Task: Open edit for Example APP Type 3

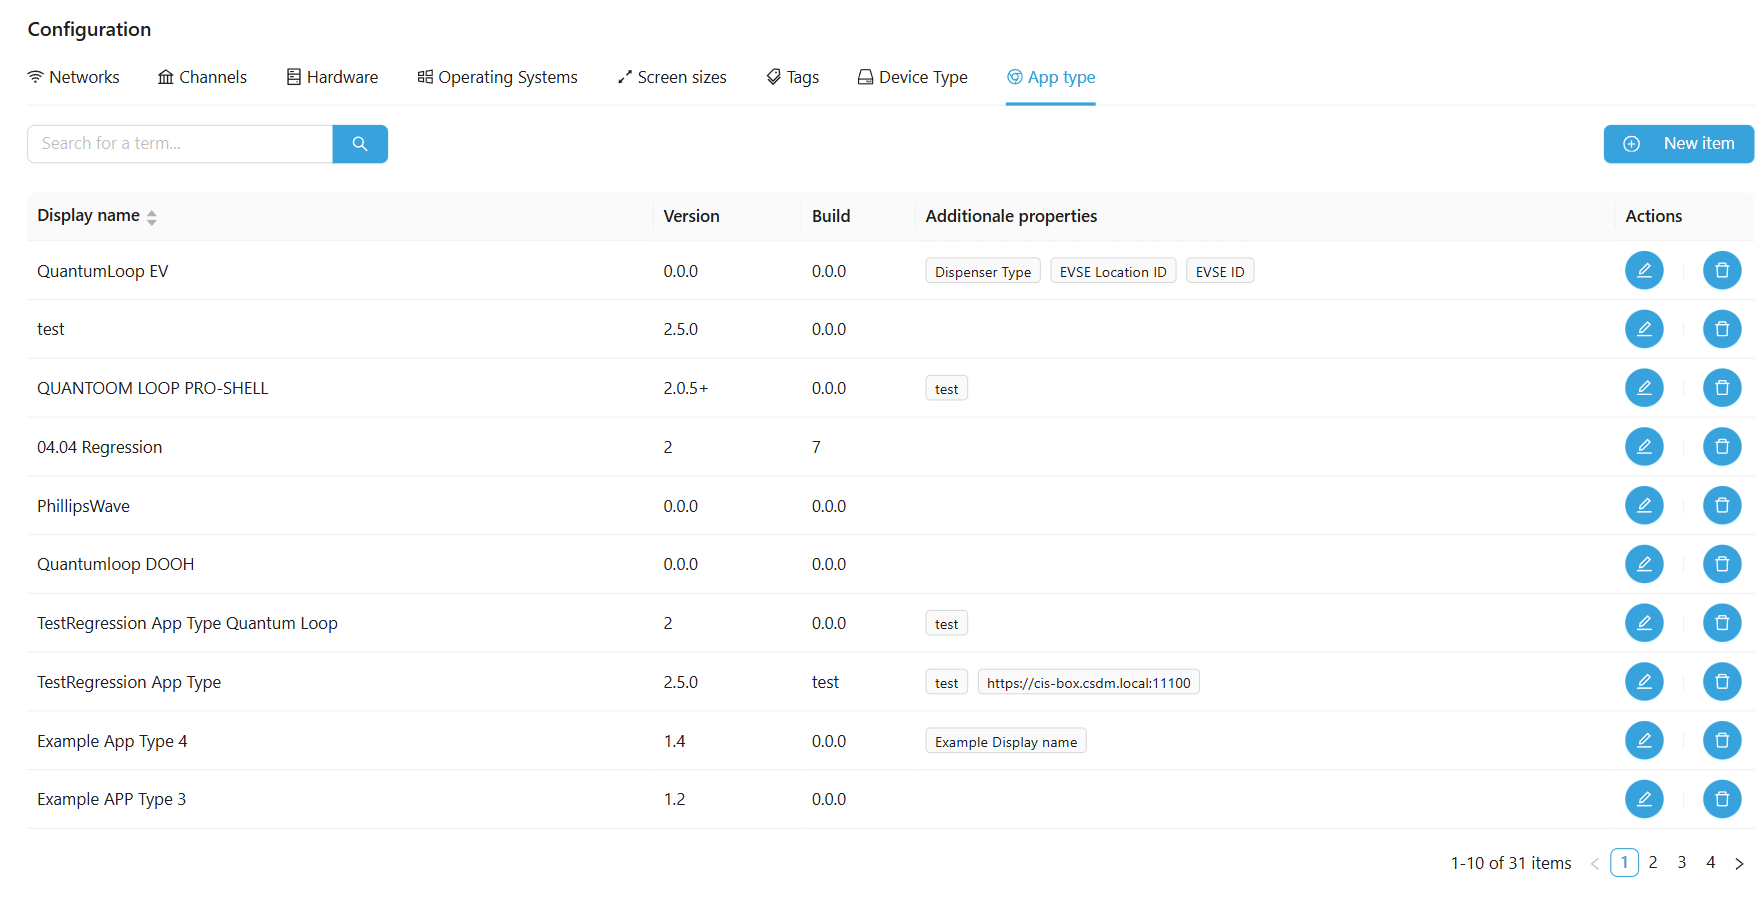Action: click(x=1643, y=799)
